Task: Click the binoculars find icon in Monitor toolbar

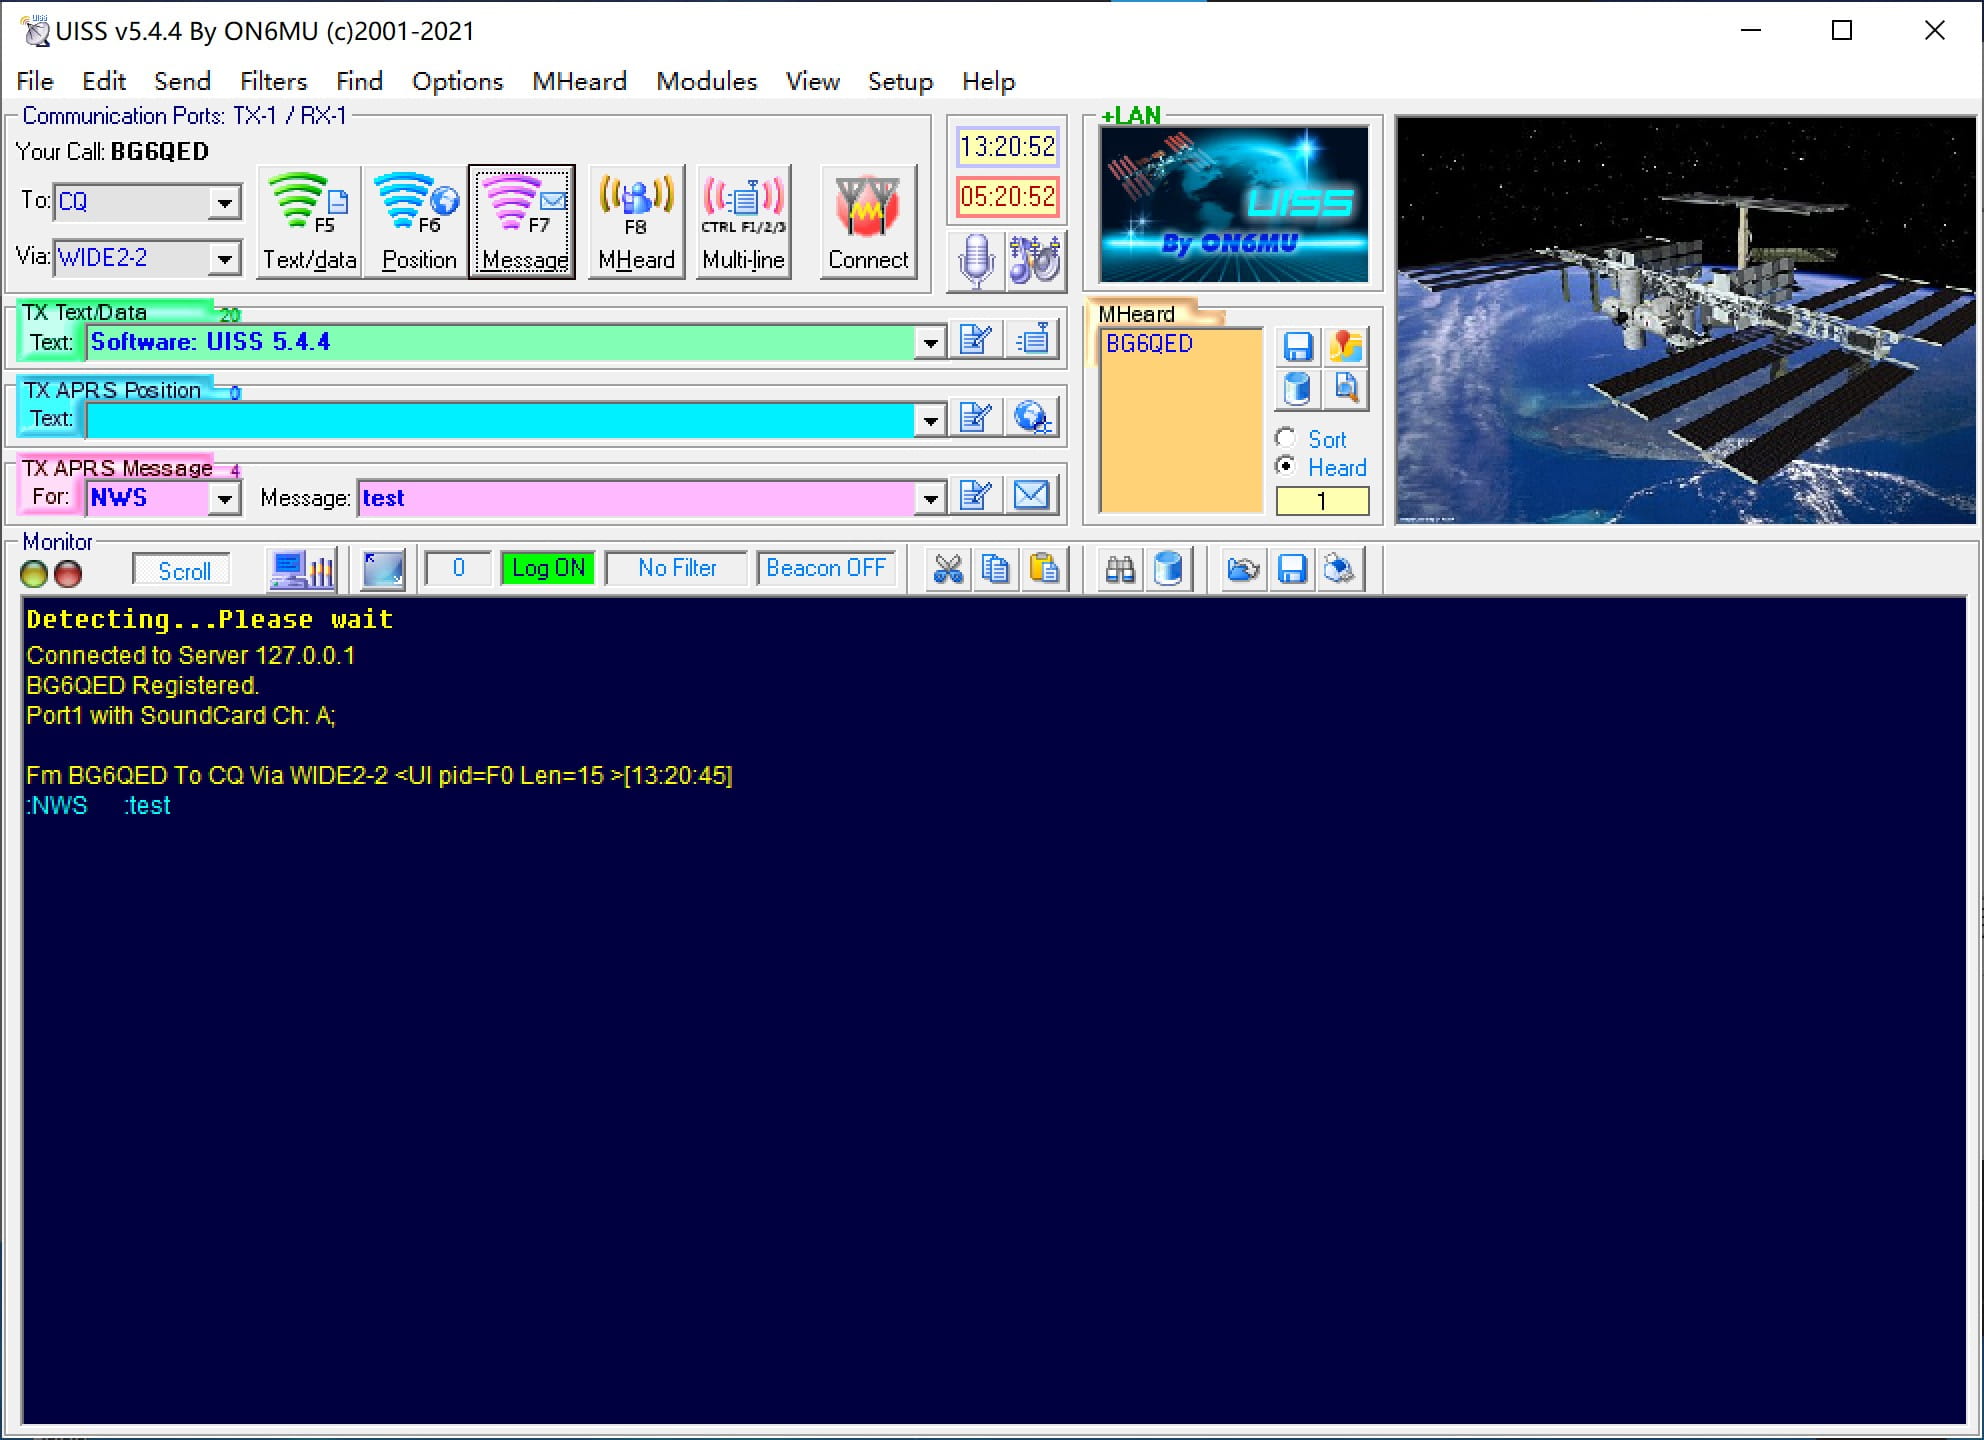Action: (1120, 570)
